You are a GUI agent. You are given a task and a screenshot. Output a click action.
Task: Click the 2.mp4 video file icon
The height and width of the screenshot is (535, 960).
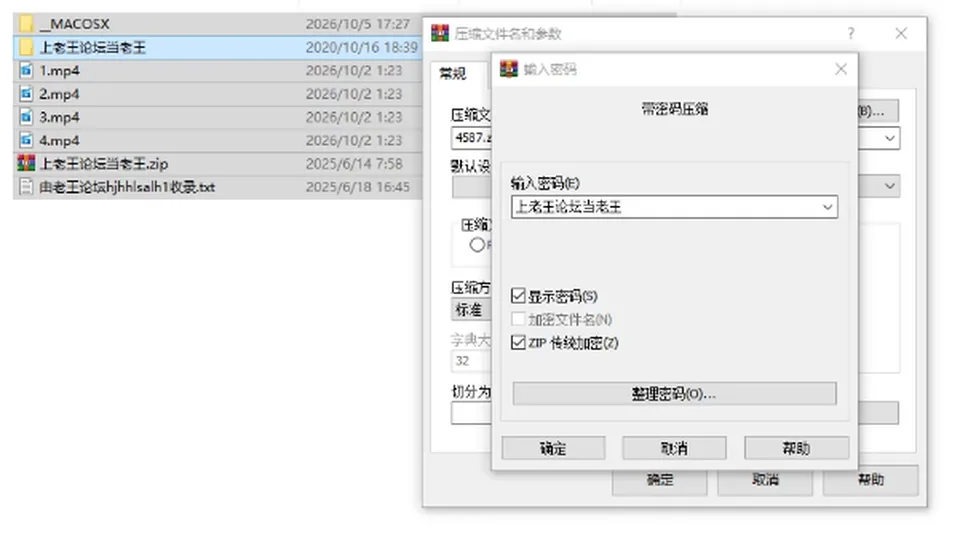26,94
